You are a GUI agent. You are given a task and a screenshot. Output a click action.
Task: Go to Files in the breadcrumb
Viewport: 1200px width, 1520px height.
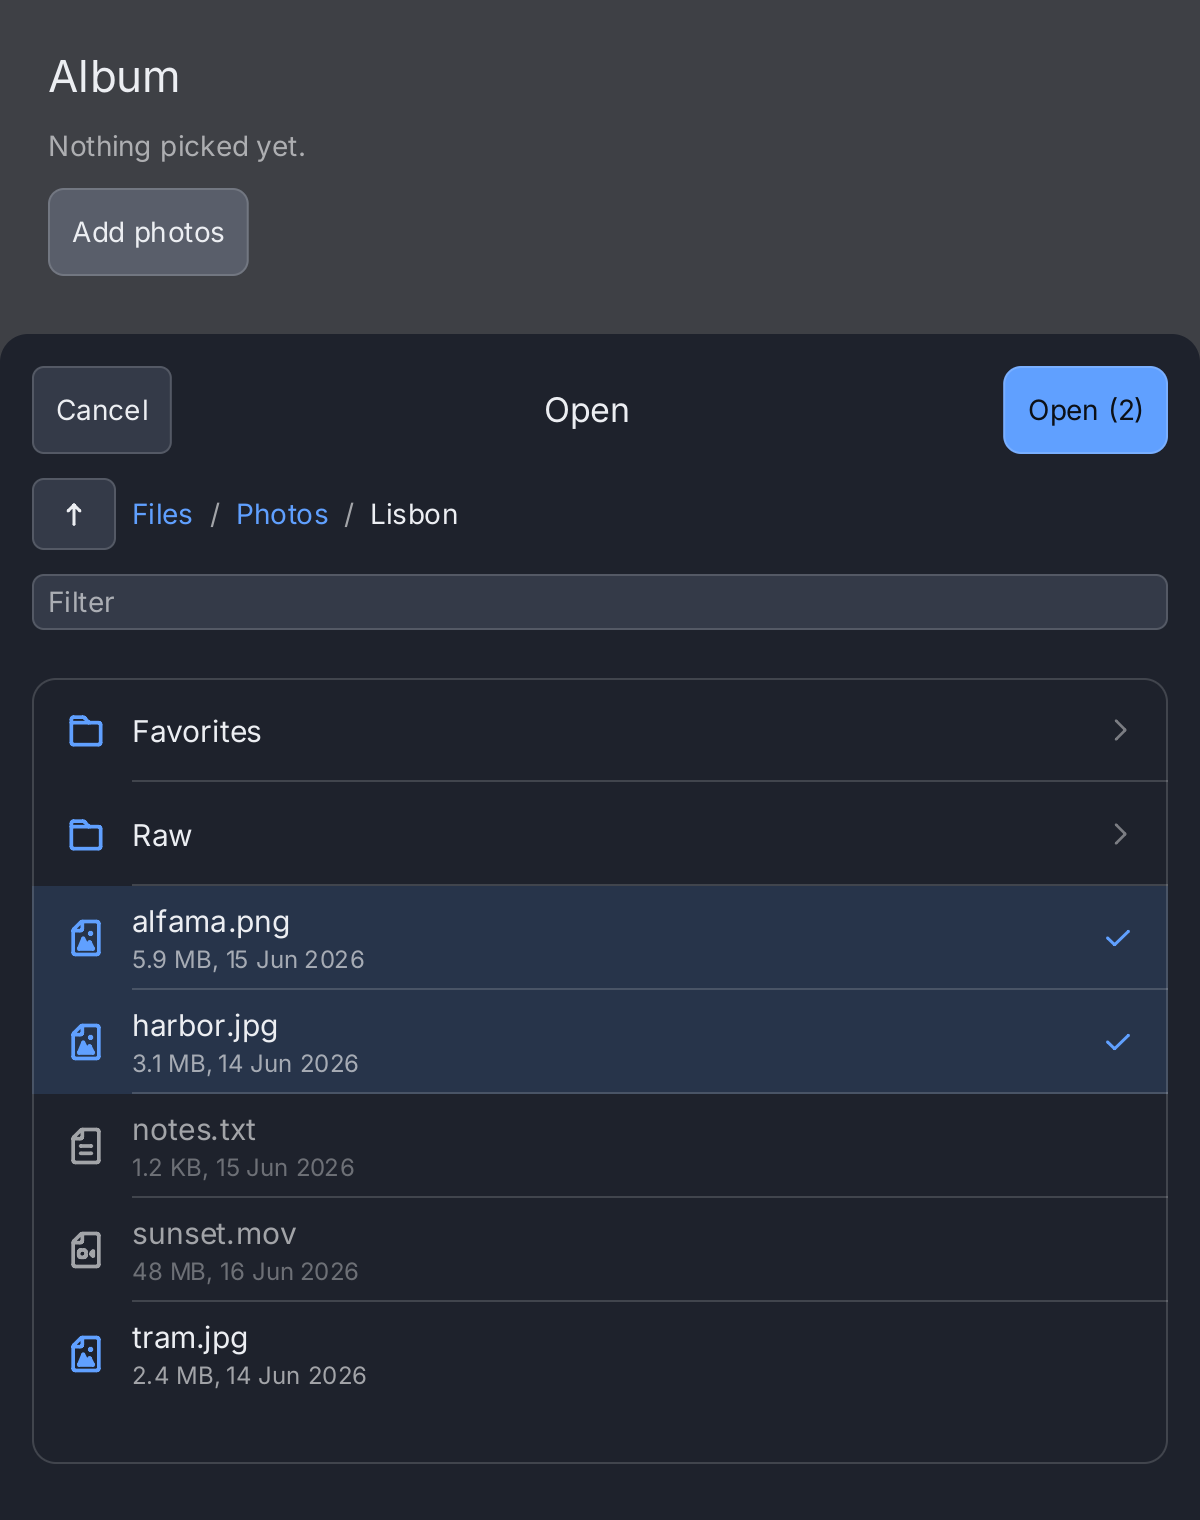[162, 514]
